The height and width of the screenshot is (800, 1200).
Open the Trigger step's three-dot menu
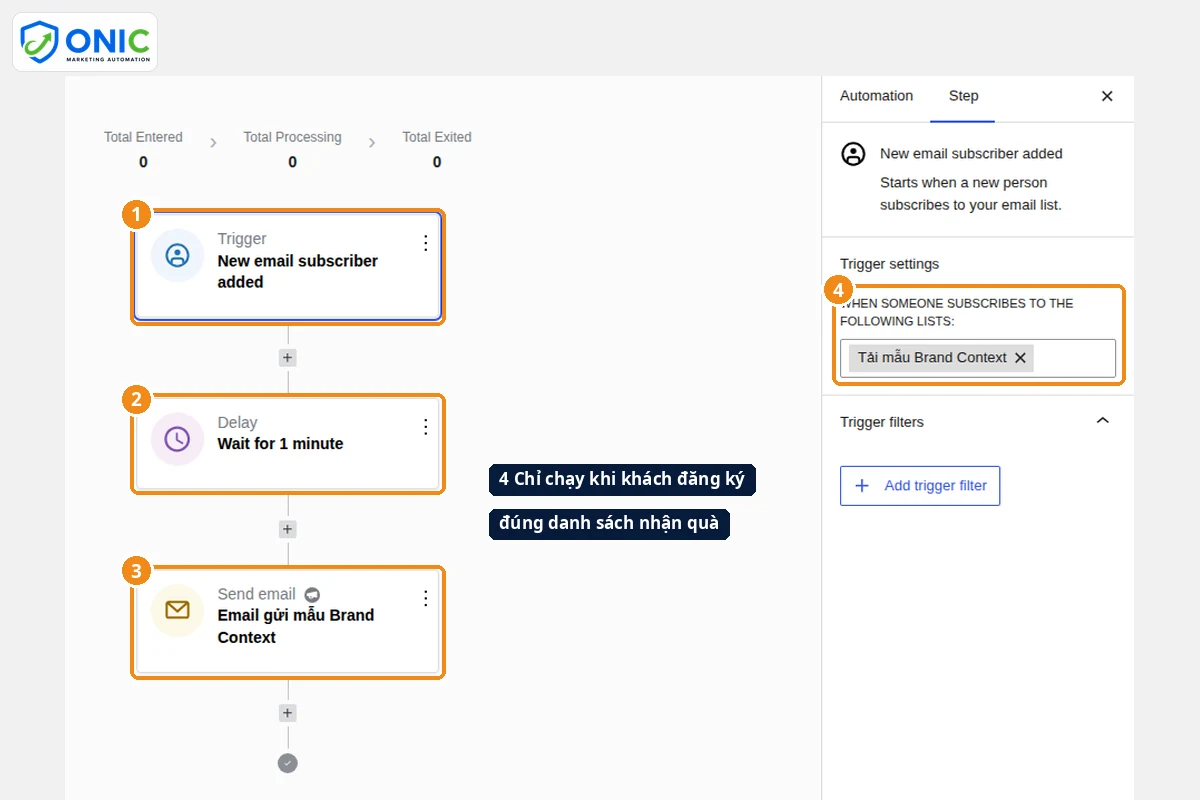[425, 243]
